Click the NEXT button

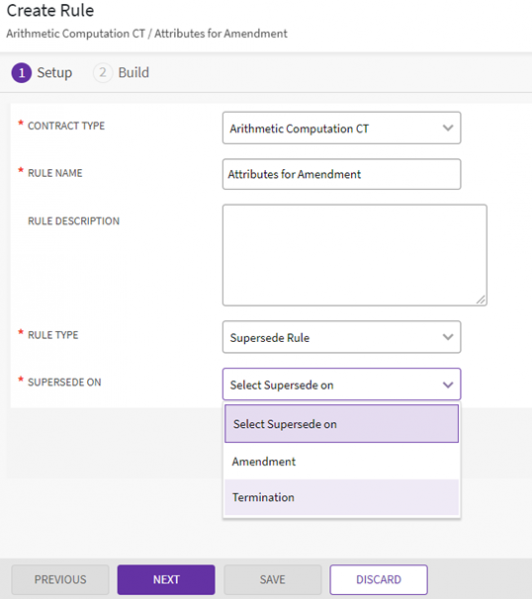[166, 580]
